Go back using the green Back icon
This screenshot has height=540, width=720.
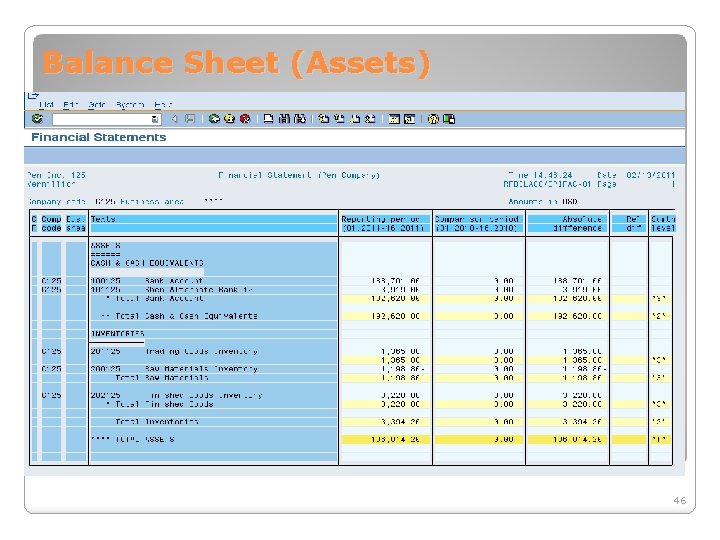[x=214, y=119]
